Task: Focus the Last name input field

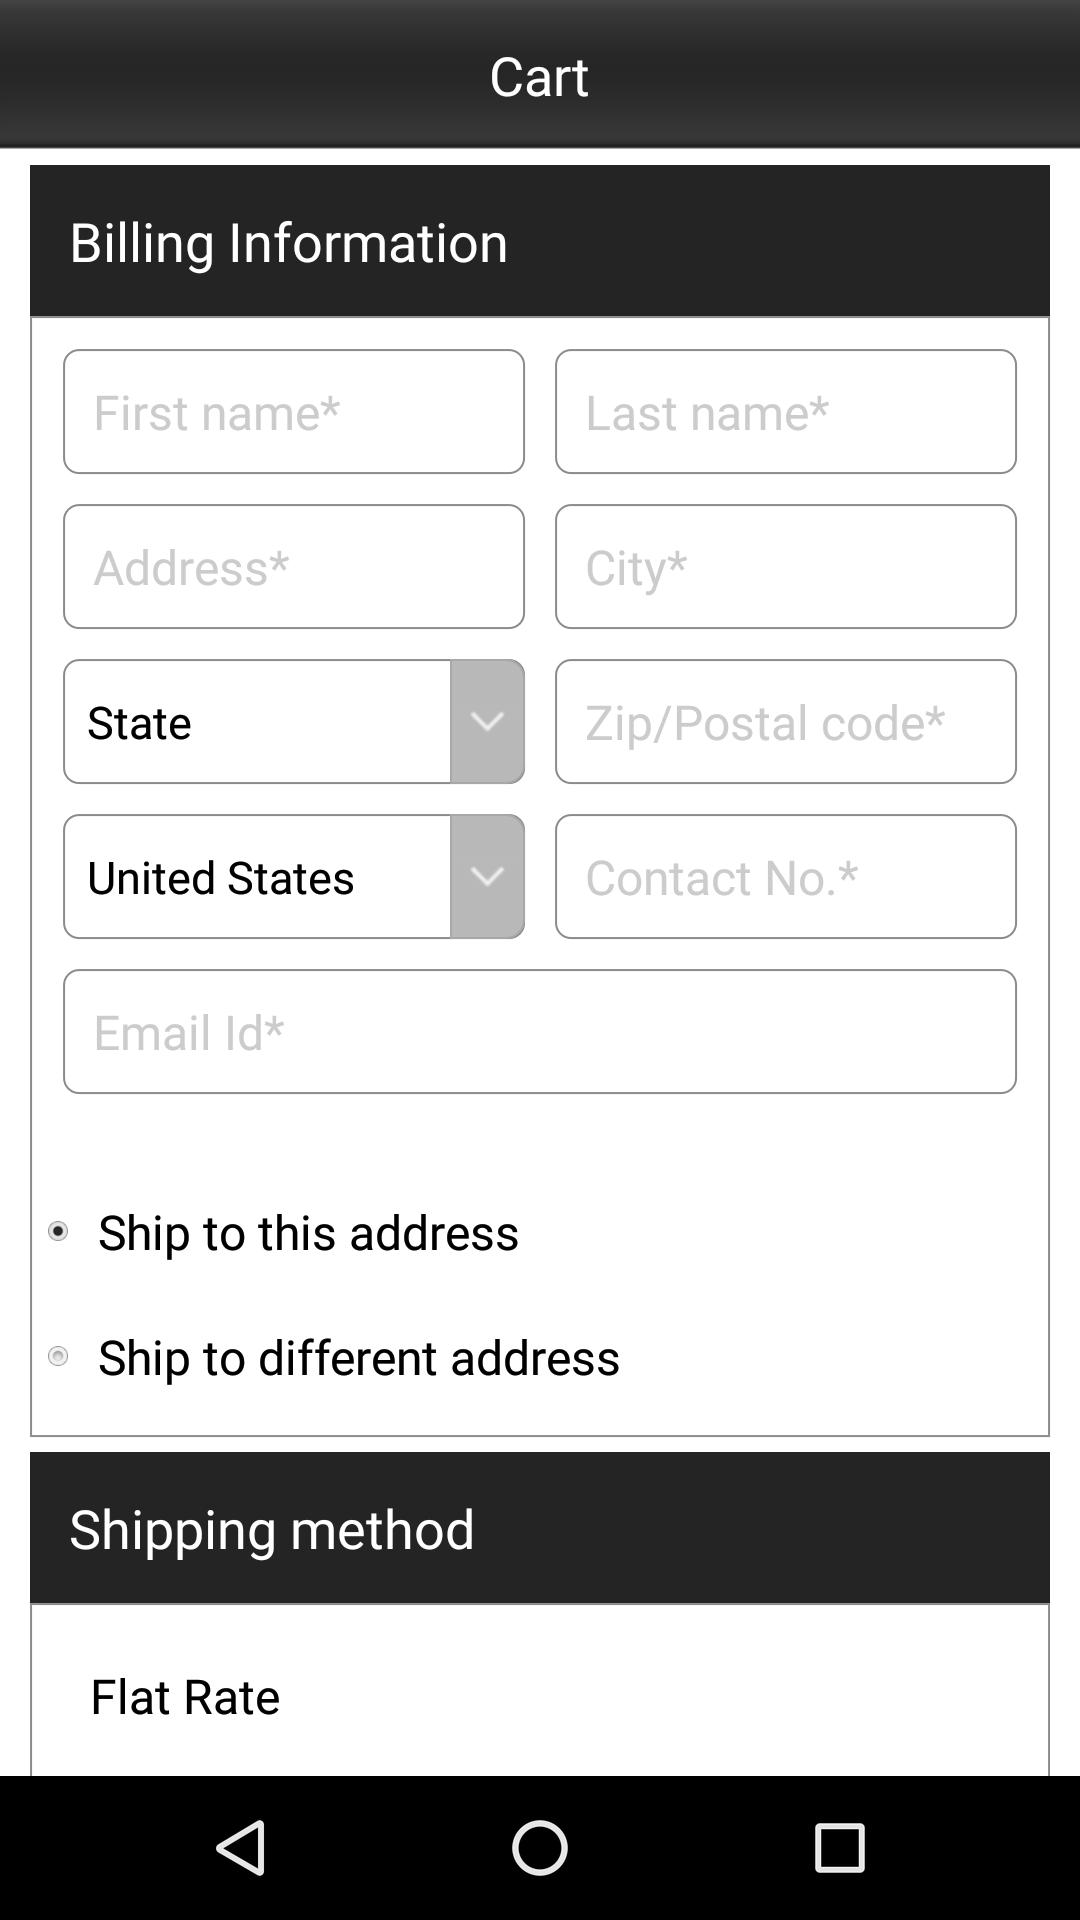Action: [x=786, y=411]
